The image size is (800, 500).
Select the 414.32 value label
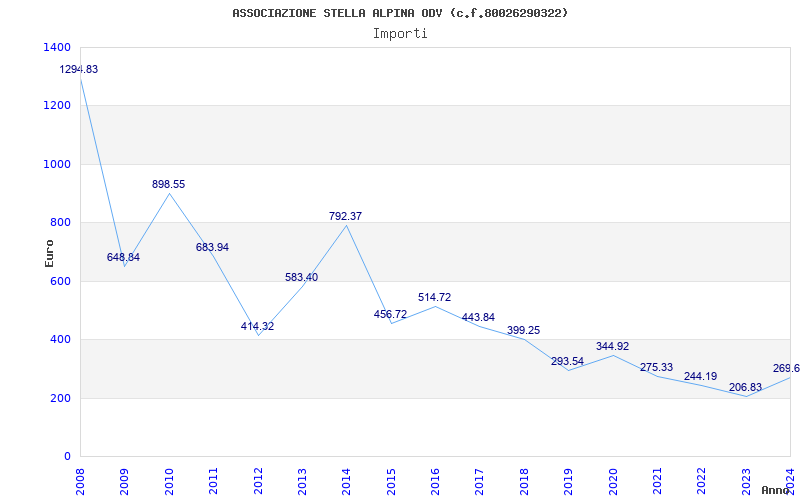point(257,327)
